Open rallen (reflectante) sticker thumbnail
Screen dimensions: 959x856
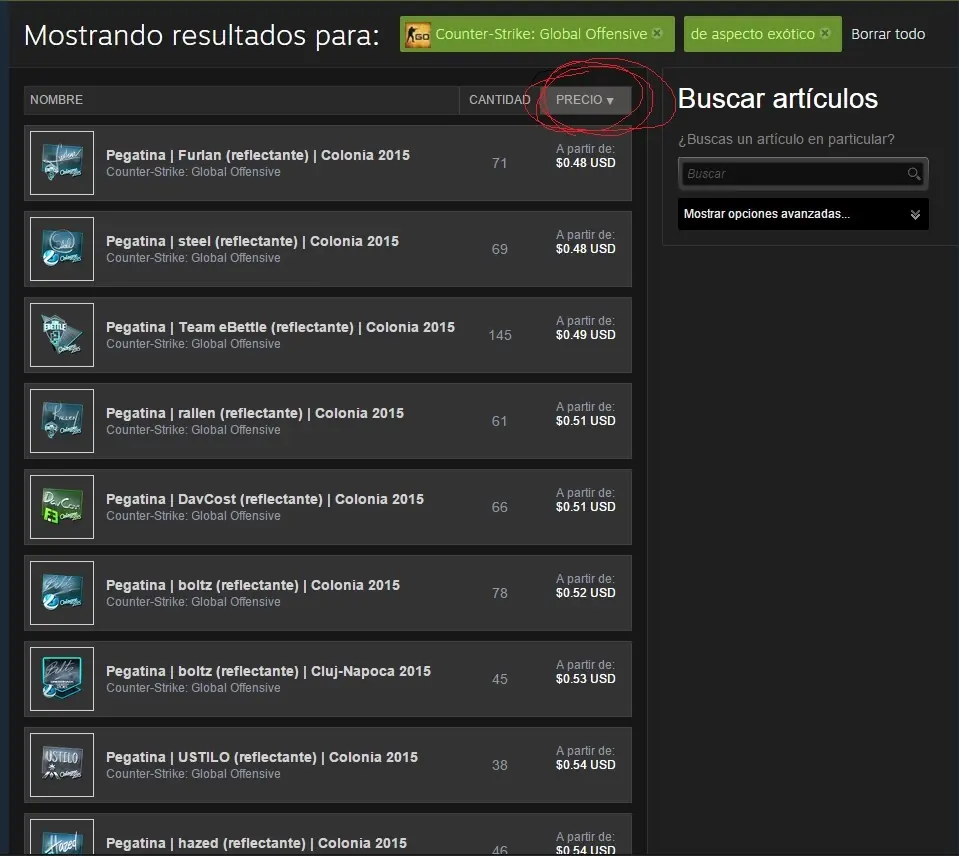pos(62,421)
